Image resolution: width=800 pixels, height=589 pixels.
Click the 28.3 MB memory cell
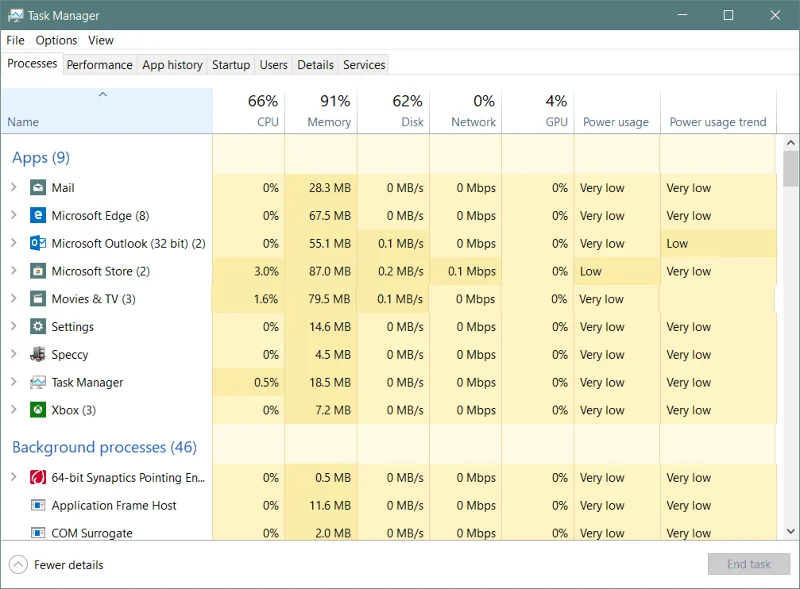pos(321,188)
